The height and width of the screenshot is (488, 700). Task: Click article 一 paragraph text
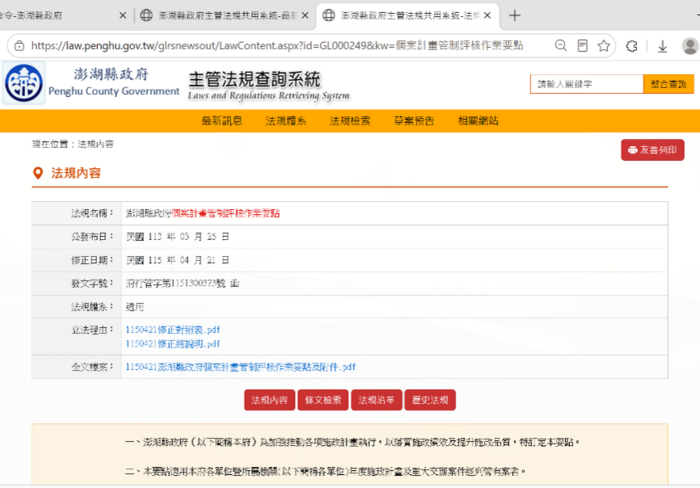[x=352, y=442]
